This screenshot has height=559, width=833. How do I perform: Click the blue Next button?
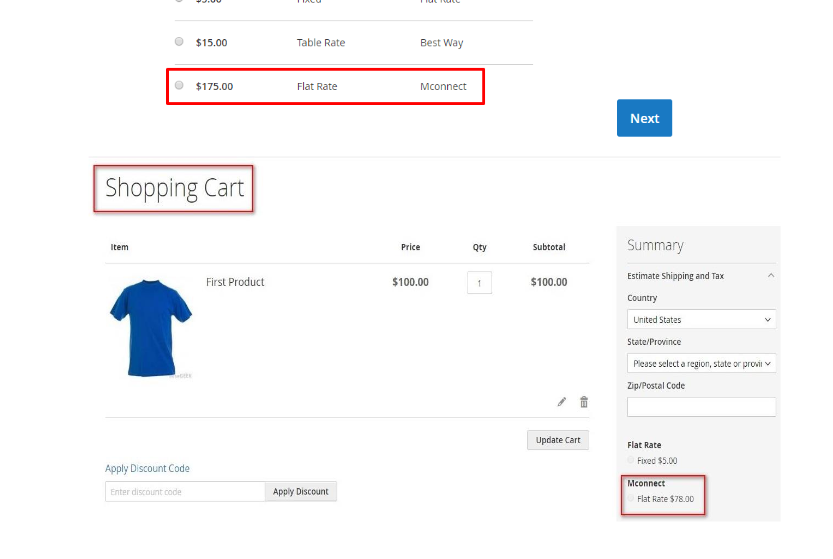(x=644, y=118)
